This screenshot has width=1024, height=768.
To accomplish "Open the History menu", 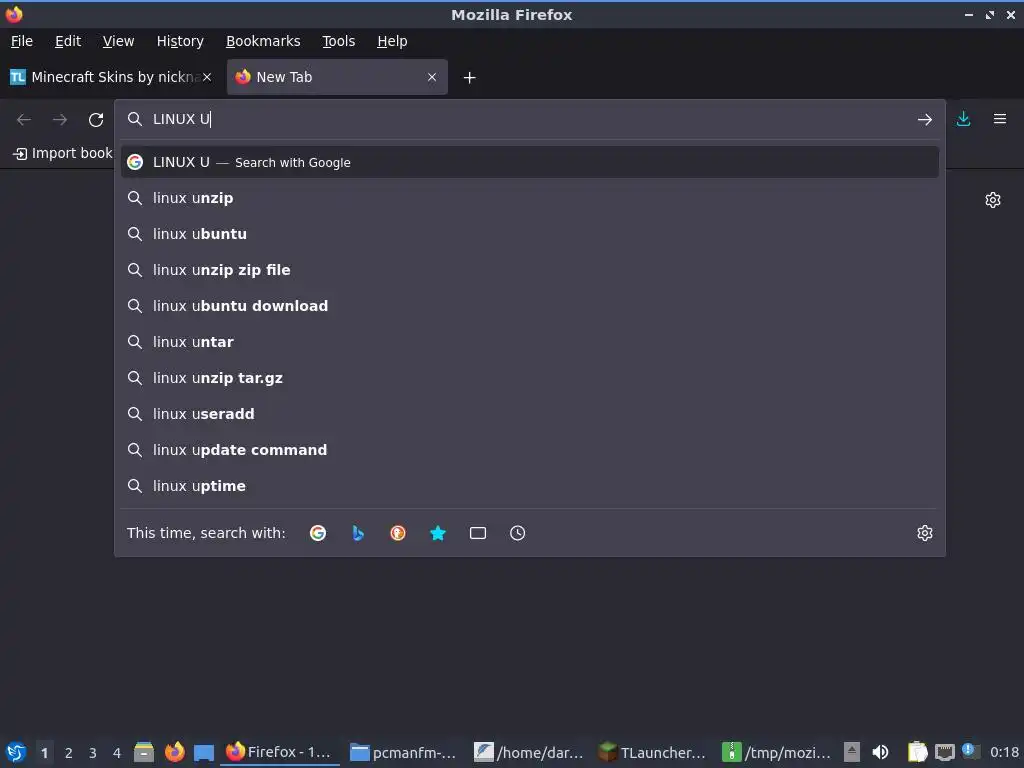I will (x=180, y=41).
